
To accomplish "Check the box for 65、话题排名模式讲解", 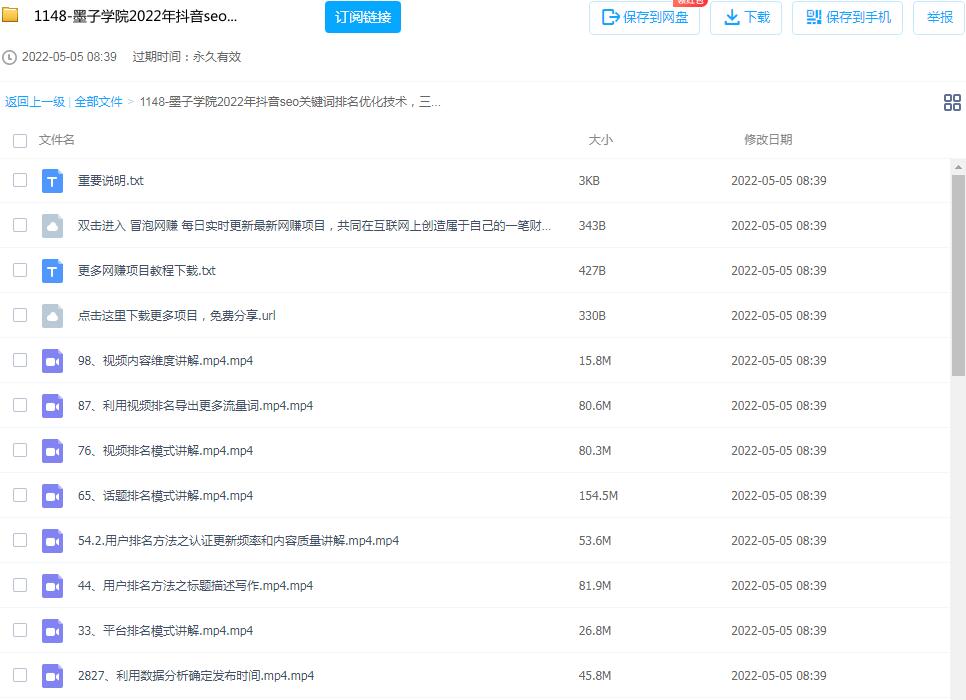I will click(20, 495).
